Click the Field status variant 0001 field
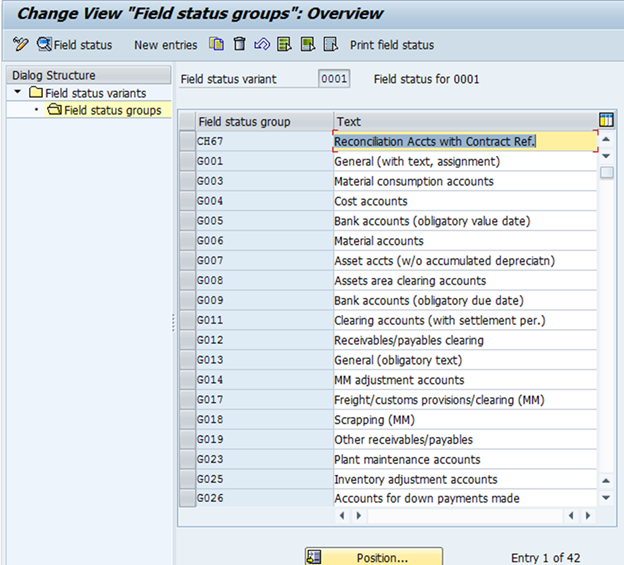Viewport: 624px width, 565px height. pos(334,79)
